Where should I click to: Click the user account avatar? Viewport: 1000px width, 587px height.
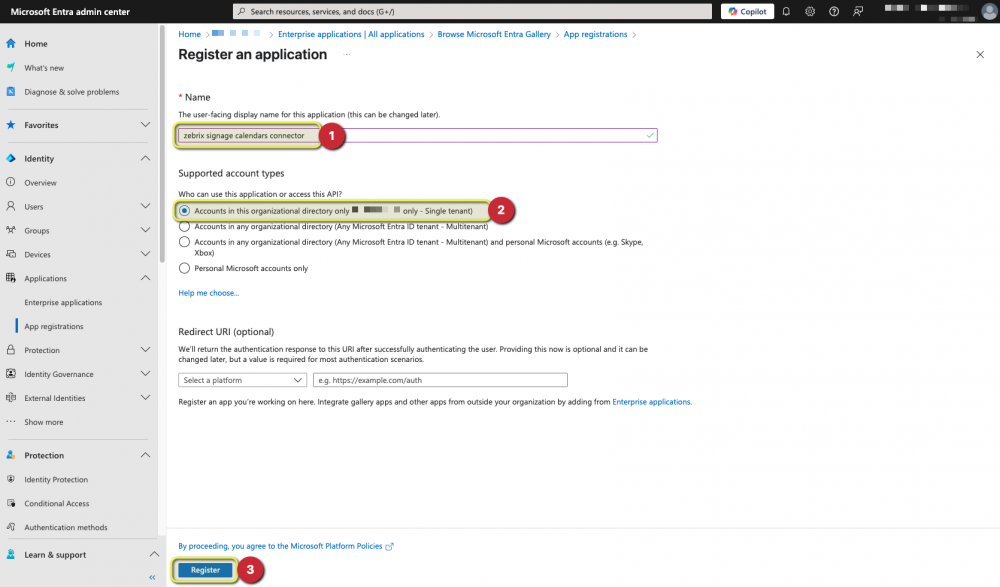(x=989, y=11)
